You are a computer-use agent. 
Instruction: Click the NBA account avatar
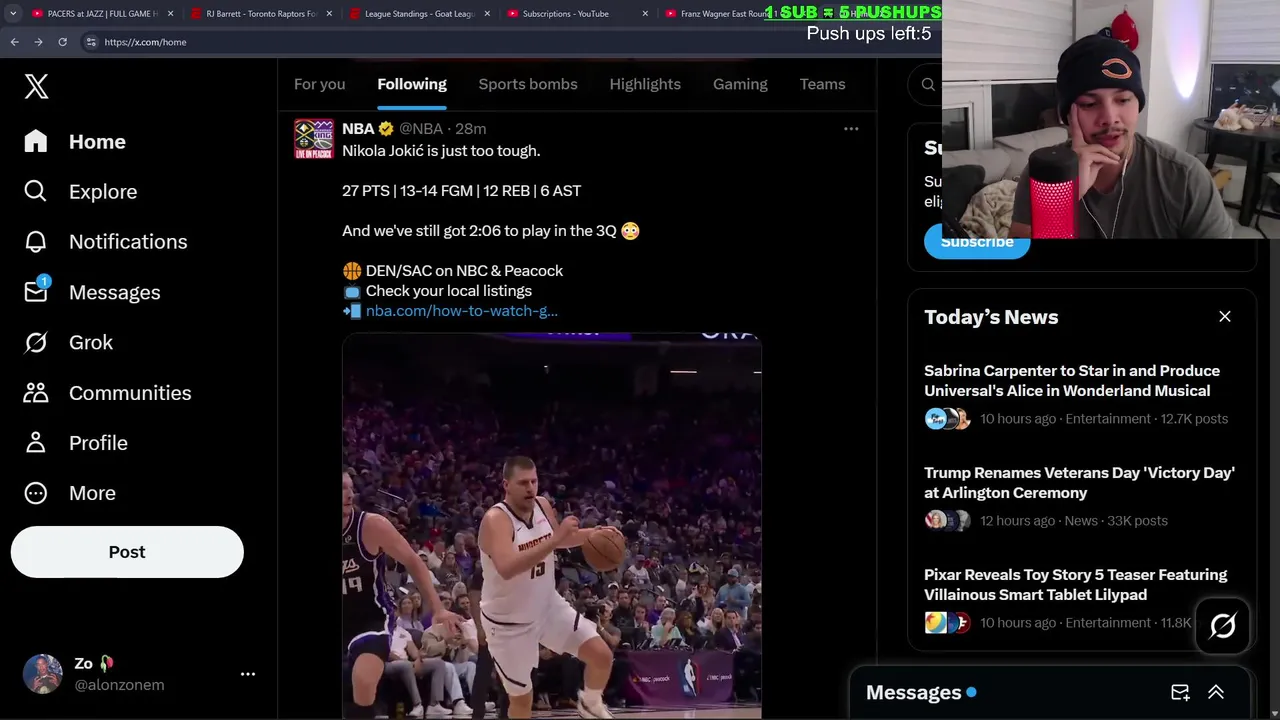pos(314,139)
